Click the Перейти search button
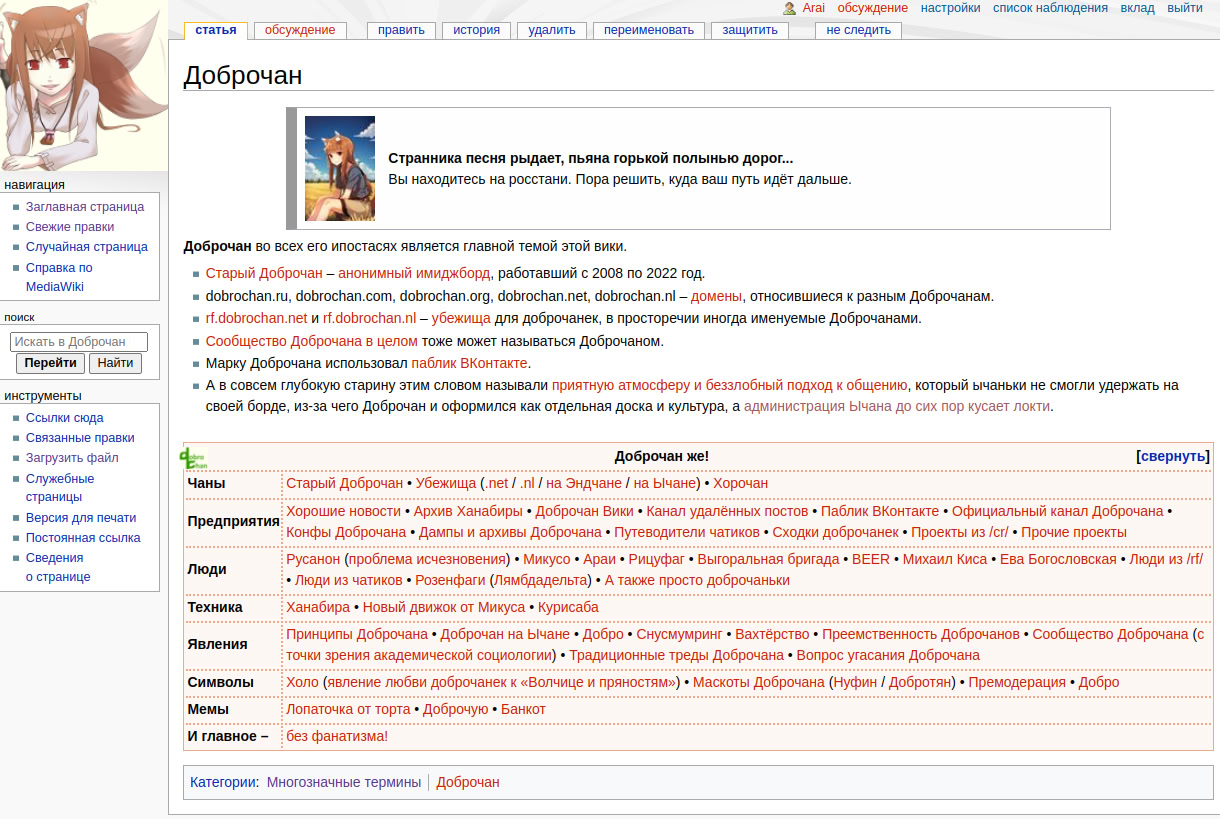Screen dimensions: 1220x819 pyautogui.click(x=51, y=363)
